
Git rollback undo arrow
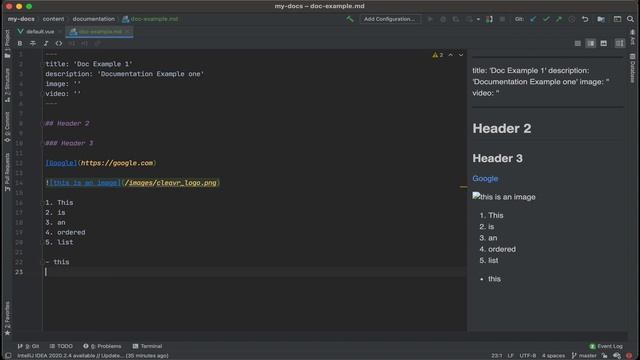[x=585, y=19]
